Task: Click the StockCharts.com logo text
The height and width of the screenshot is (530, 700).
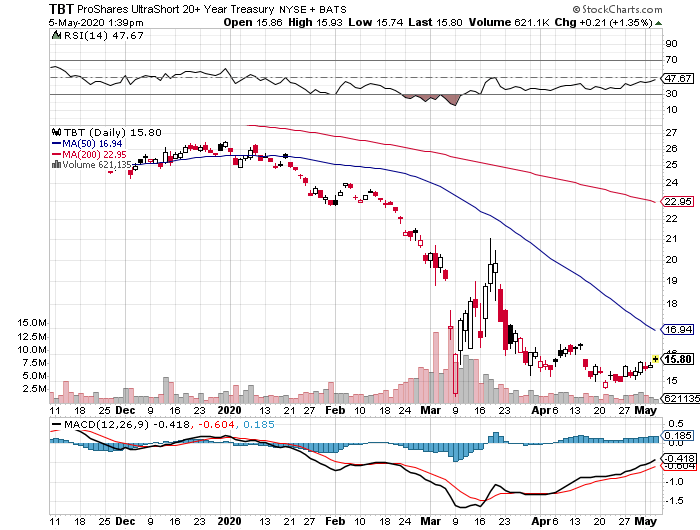Action: [617, 9]
